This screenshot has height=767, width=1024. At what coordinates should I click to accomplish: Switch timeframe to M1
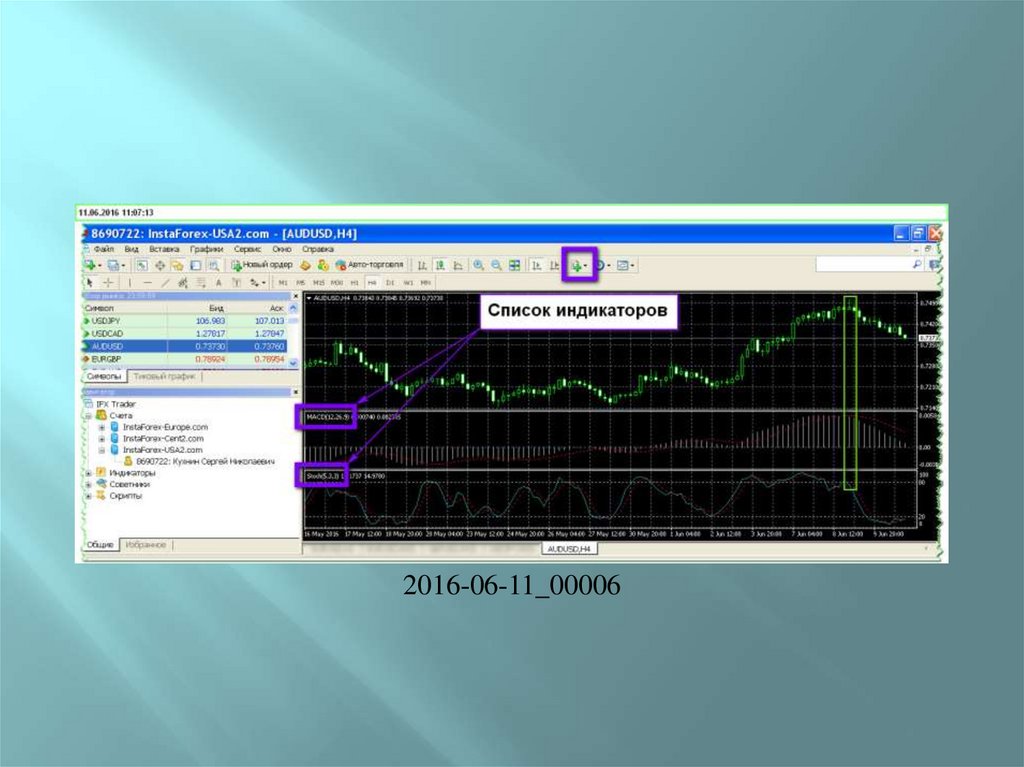[282, 283]
